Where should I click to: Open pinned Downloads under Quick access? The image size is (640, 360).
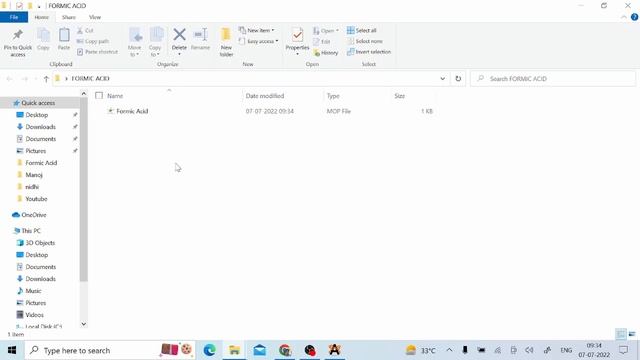40,127
